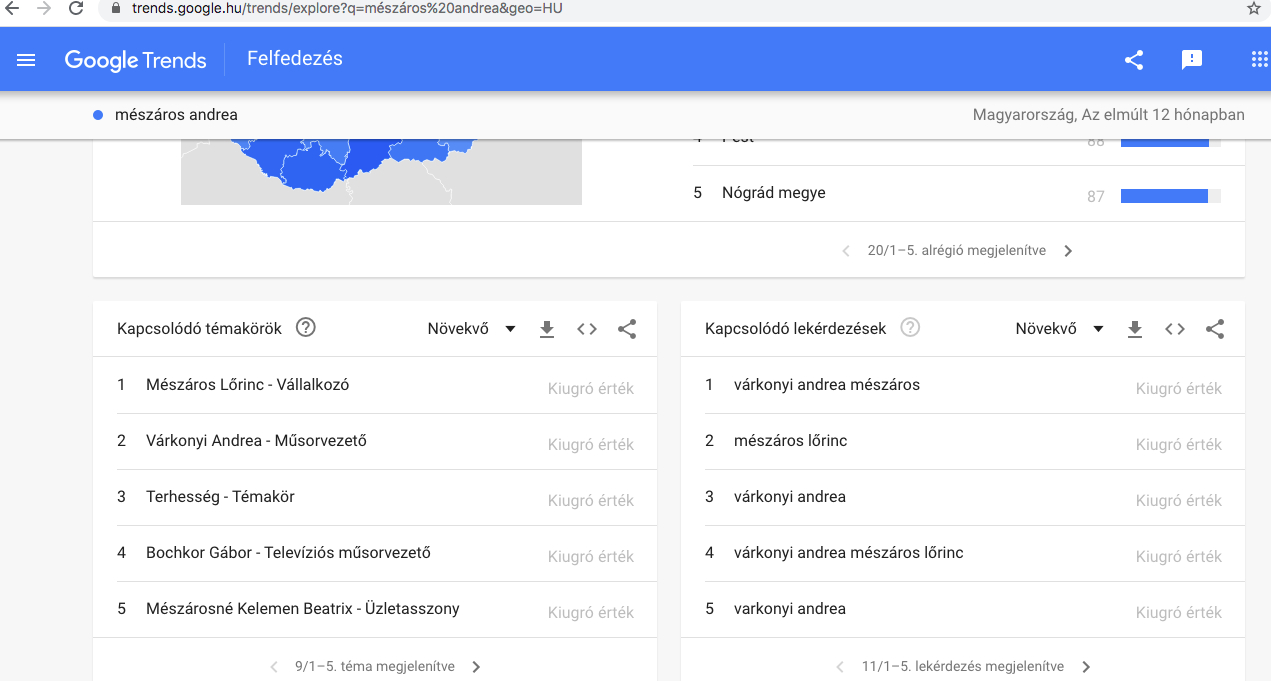Screen dimensions: 1271x681
Task: Embed the Kapcsolódó lekérdezések widget
Action: tap(1175, 329)
